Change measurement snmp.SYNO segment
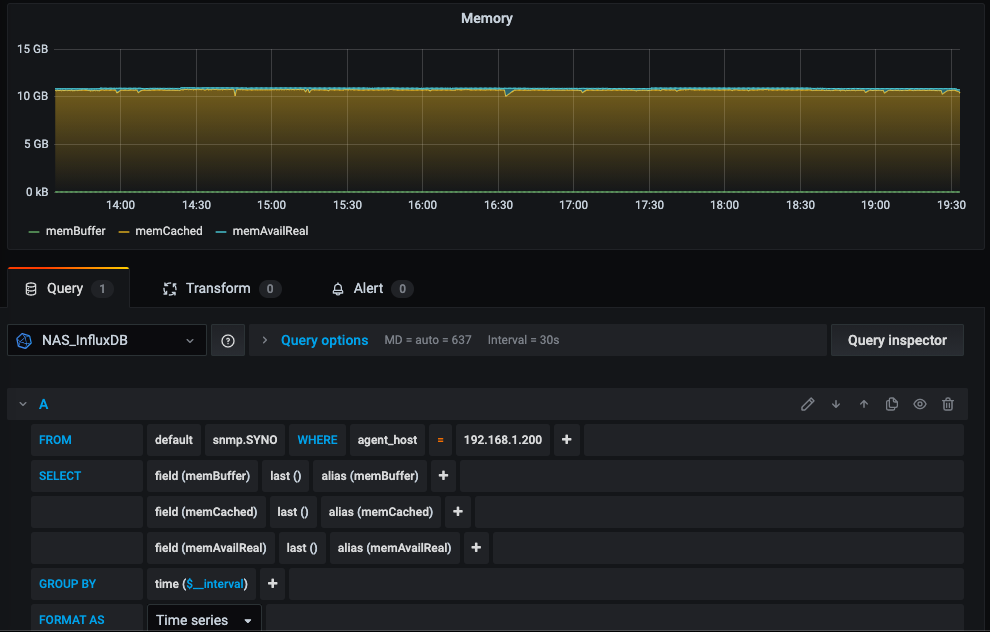990x632 pixels. tap(245, 440)
